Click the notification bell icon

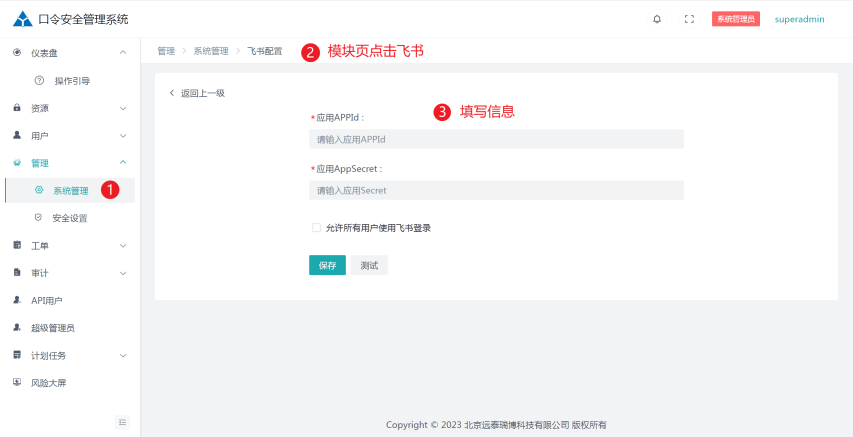657,19
